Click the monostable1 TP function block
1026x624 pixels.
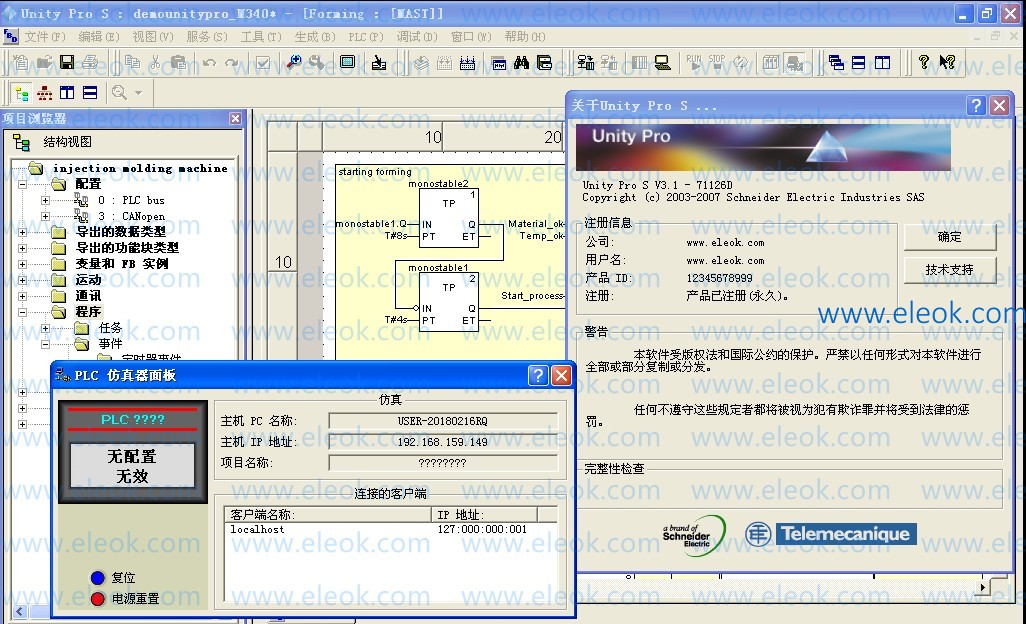tap(449, 302)
